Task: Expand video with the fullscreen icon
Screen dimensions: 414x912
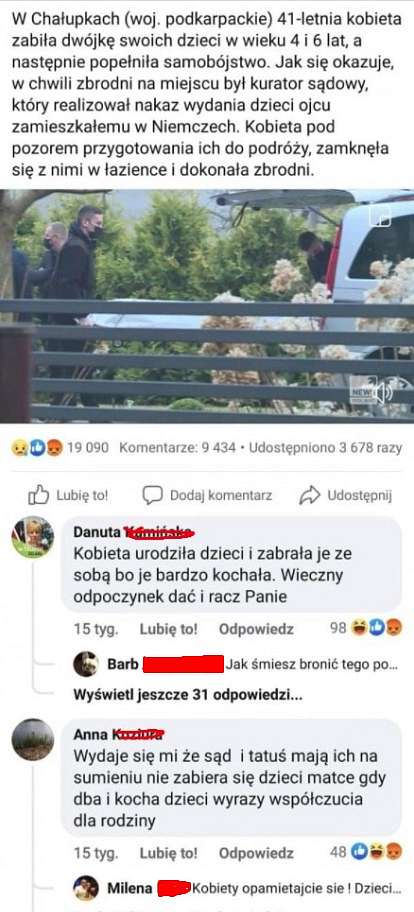Action: 383,216
